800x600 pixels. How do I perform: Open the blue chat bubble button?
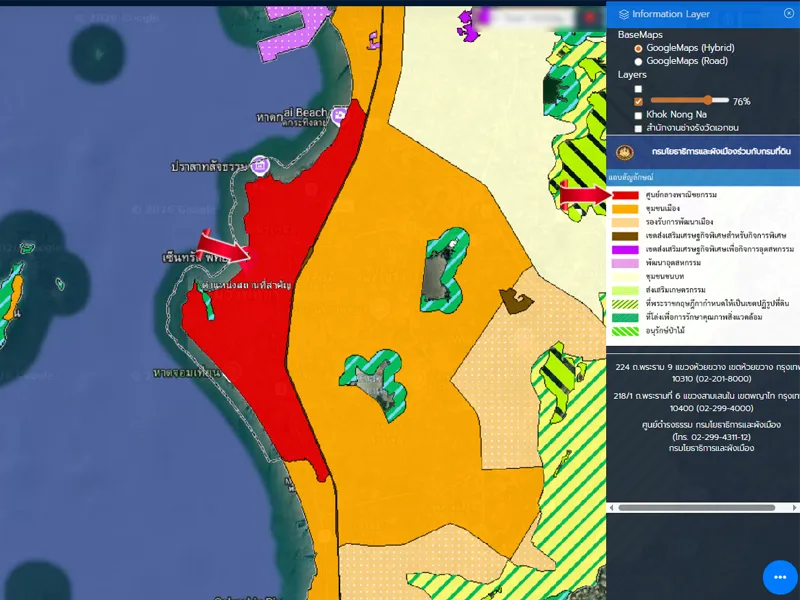(x=779, y=577)
